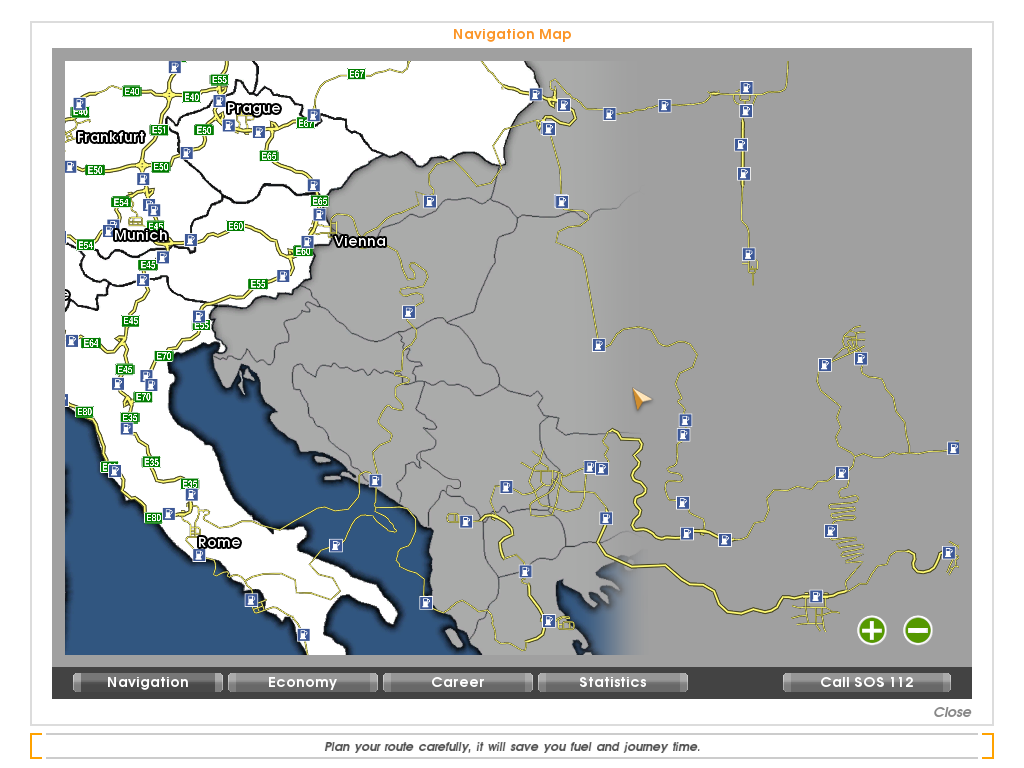Click the Call SOS 112 button
Image resolution: width=1024 pixels, height=768 pixels.
point(867,682)
